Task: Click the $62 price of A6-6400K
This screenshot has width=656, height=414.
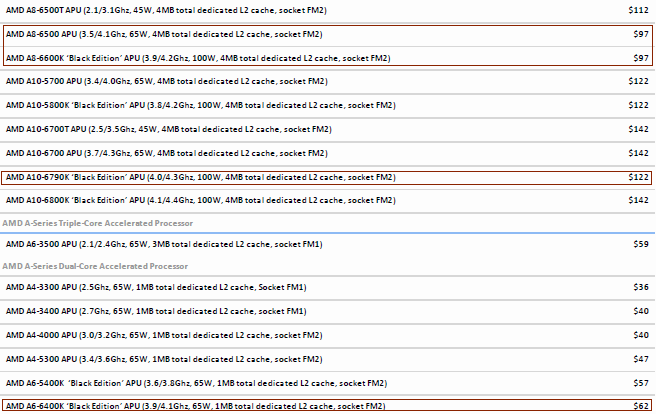Action: click(641, 406)
